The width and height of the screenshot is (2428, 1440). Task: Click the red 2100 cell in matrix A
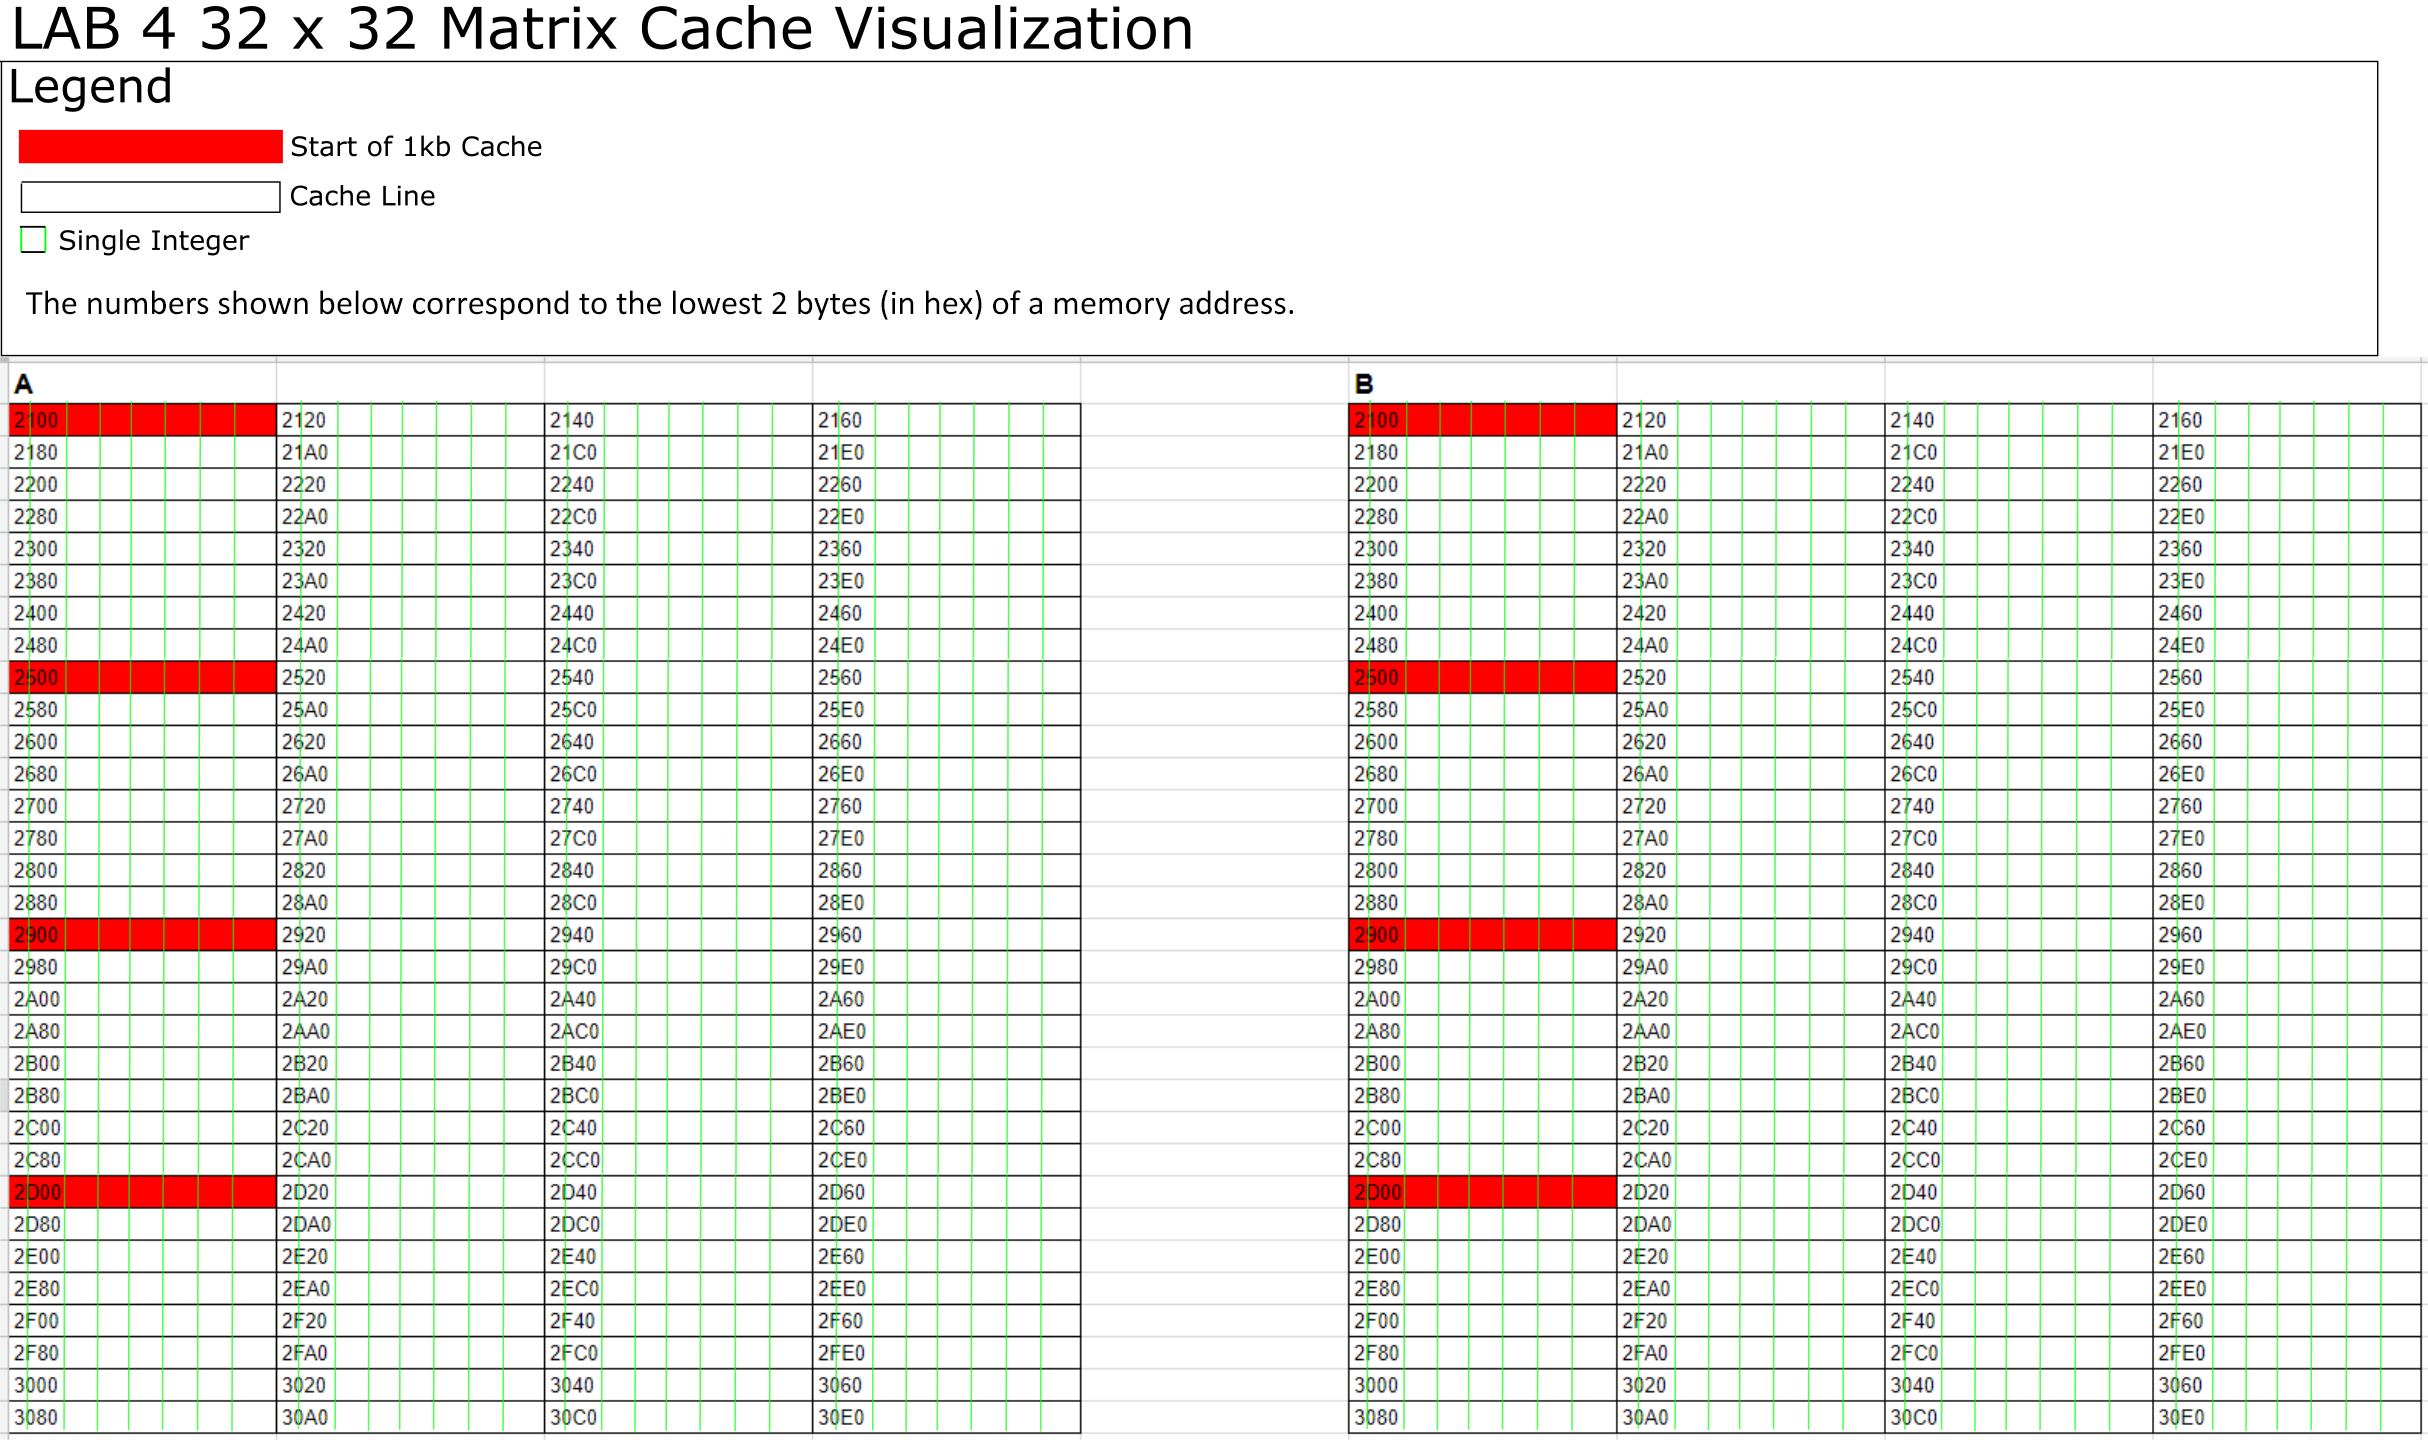(142, 420)
